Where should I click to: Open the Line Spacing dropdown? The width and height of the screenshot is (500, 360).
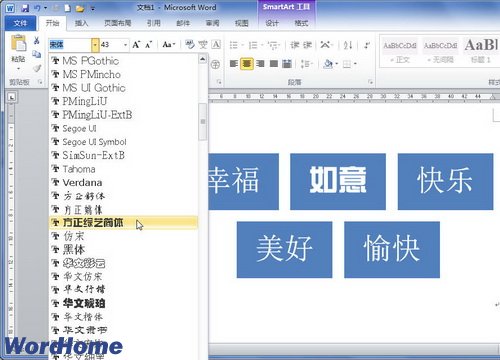pyautogui.click(x=307, y=63)
